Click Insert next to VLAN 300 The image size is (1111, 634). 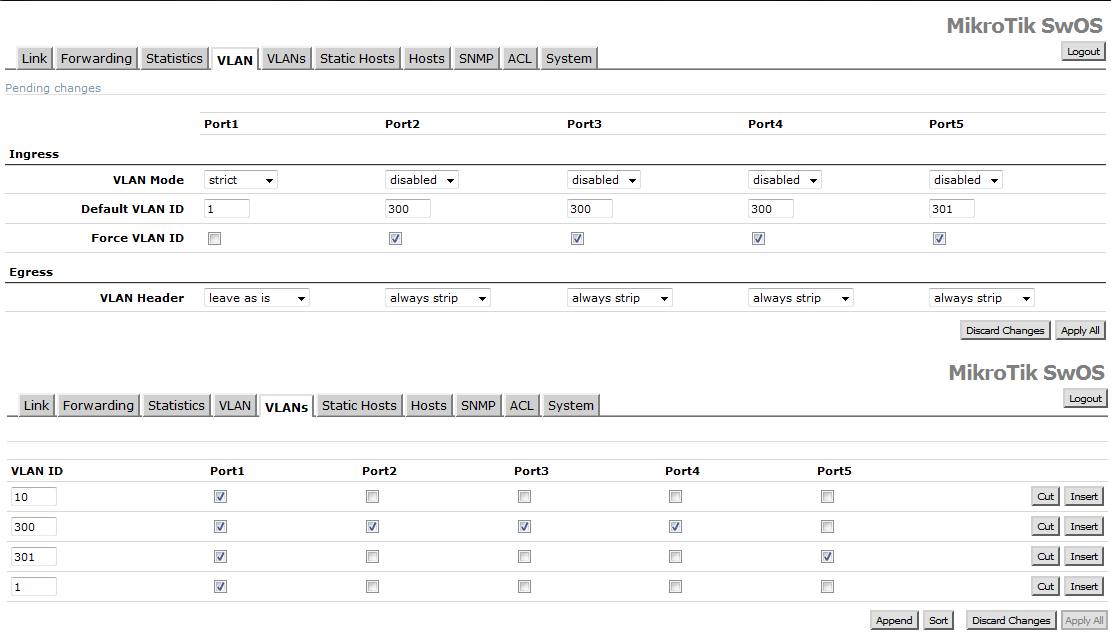pyautogui.click(x=1083, y=526)
